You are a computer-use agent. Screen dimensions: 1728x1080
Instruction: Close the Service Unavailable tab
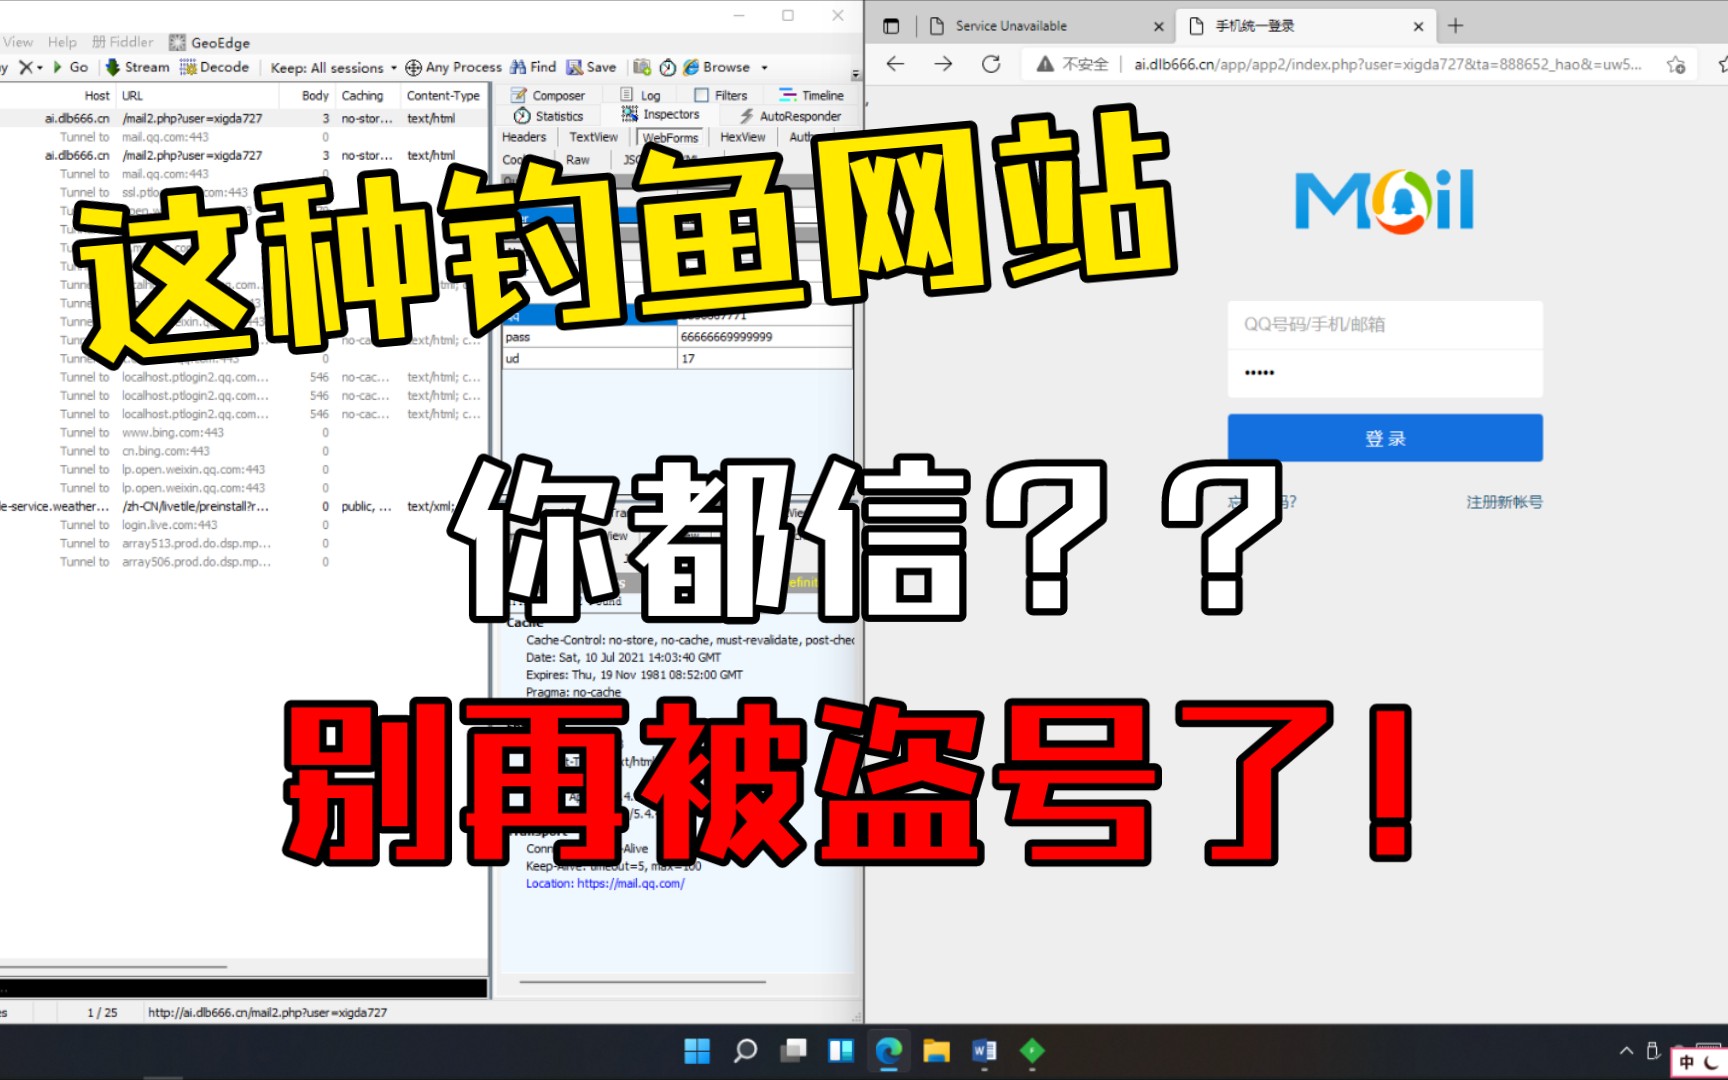pyautogui.click(x=1159, y=27)
